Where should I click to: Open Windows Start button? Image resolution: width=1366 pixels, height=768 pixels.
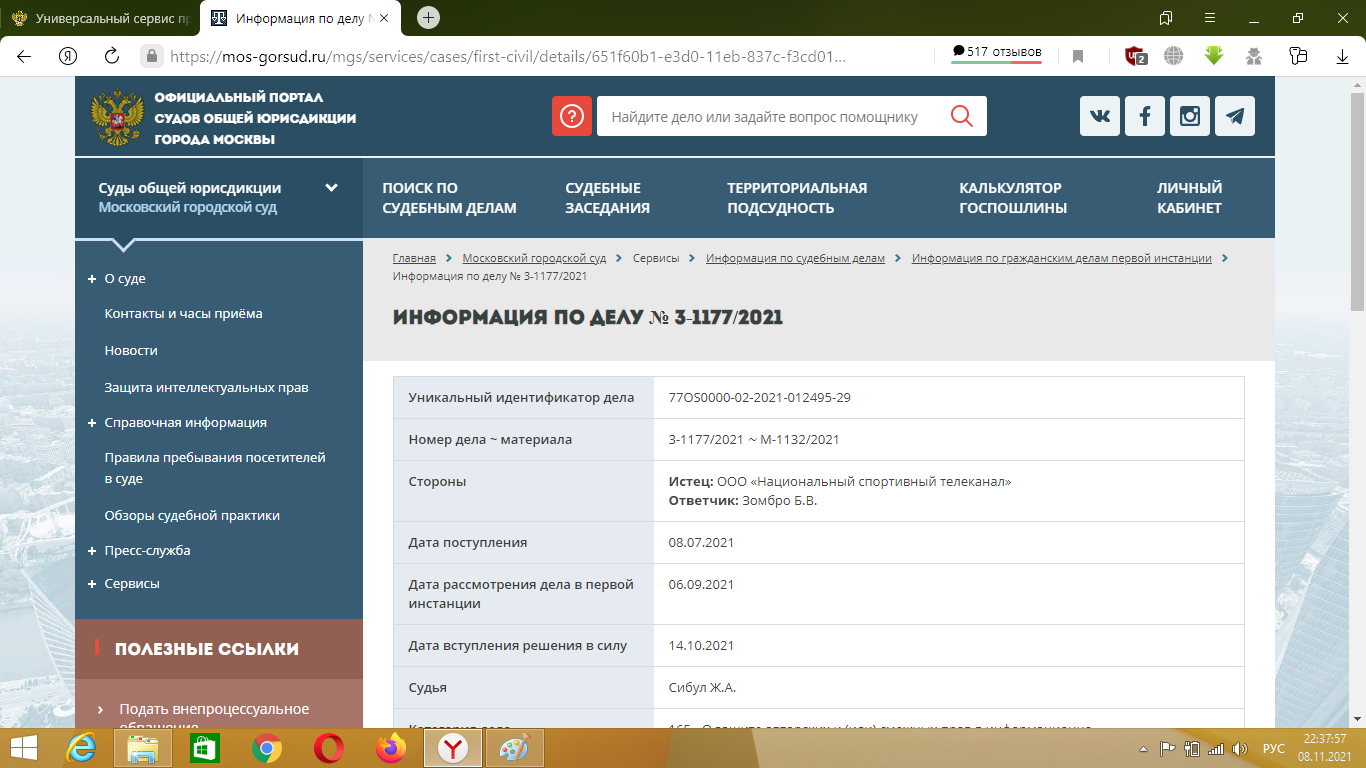point(24,748)
